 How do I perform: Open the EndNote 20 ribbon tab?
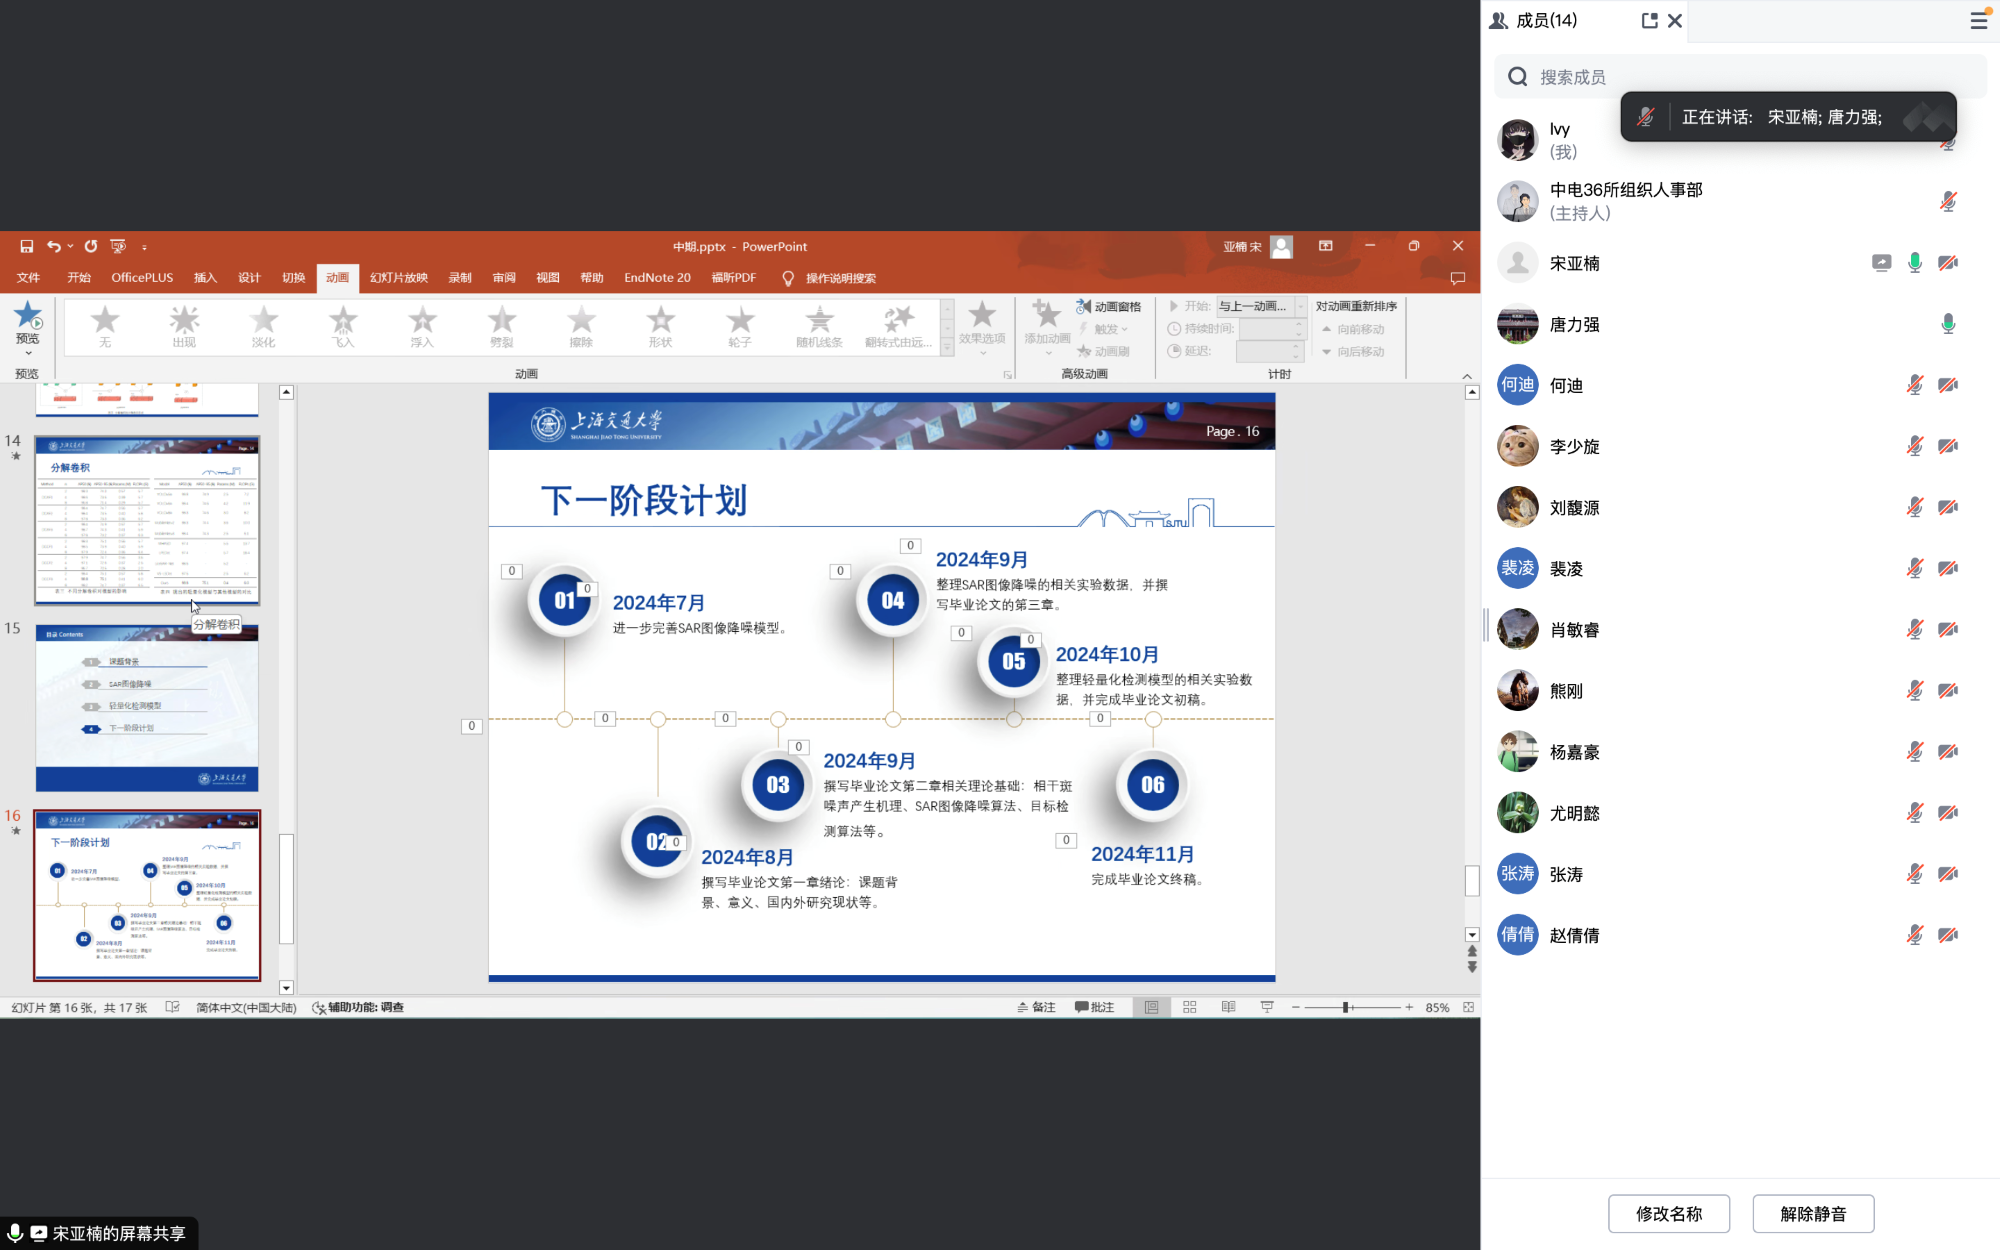(x=656, y=278)
